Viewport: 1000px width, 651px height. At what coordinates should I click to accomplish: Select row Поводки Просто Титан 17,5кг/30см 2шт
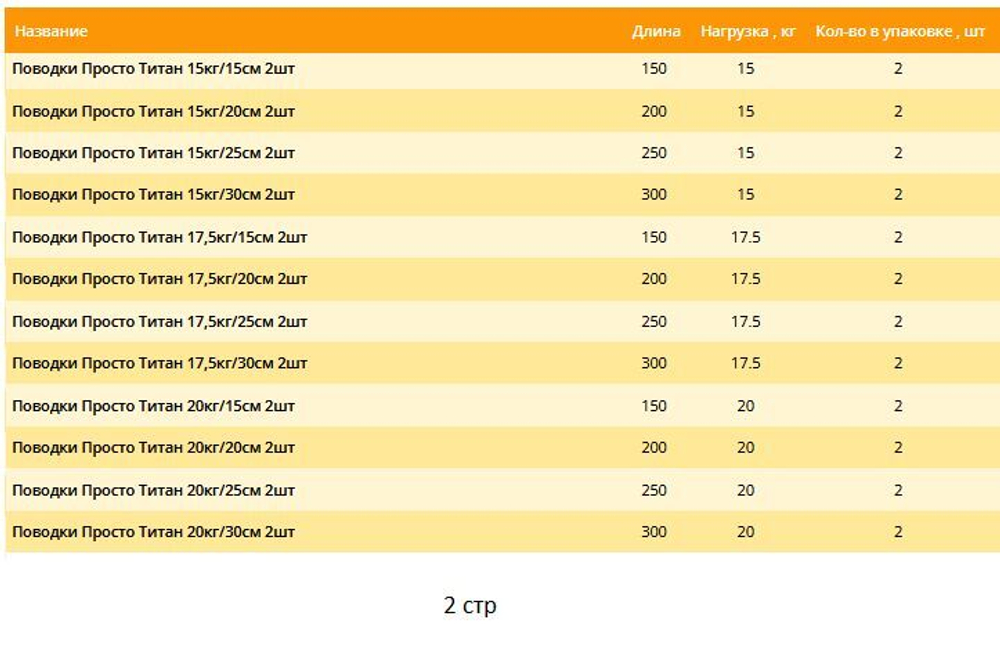(502, 363)
